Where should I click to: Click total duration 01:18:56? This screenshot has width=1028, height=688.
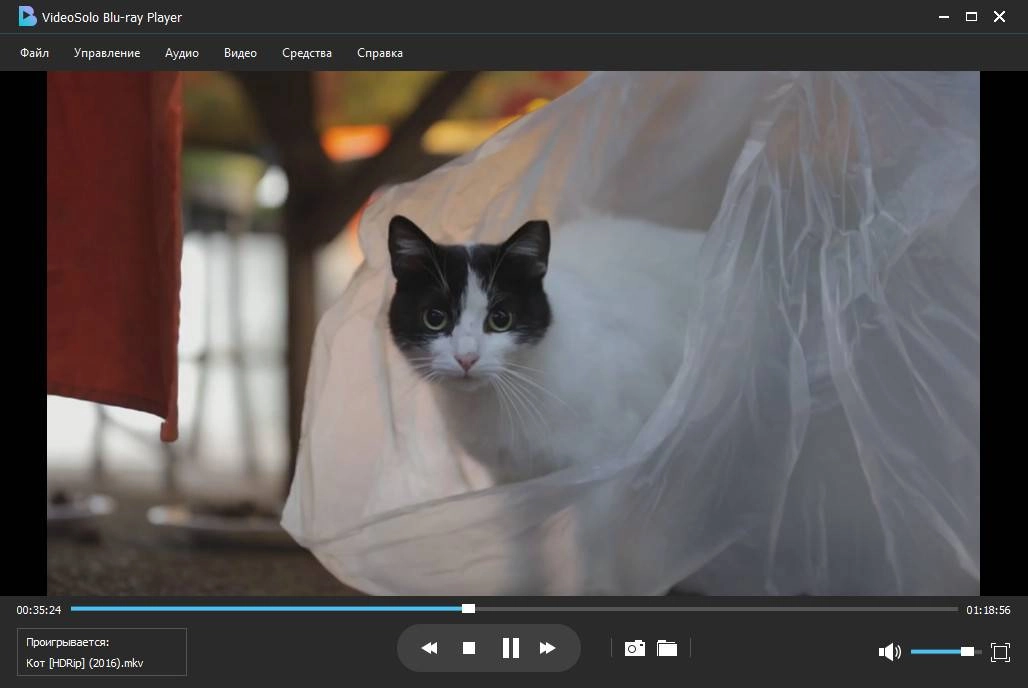coord(988,610)
